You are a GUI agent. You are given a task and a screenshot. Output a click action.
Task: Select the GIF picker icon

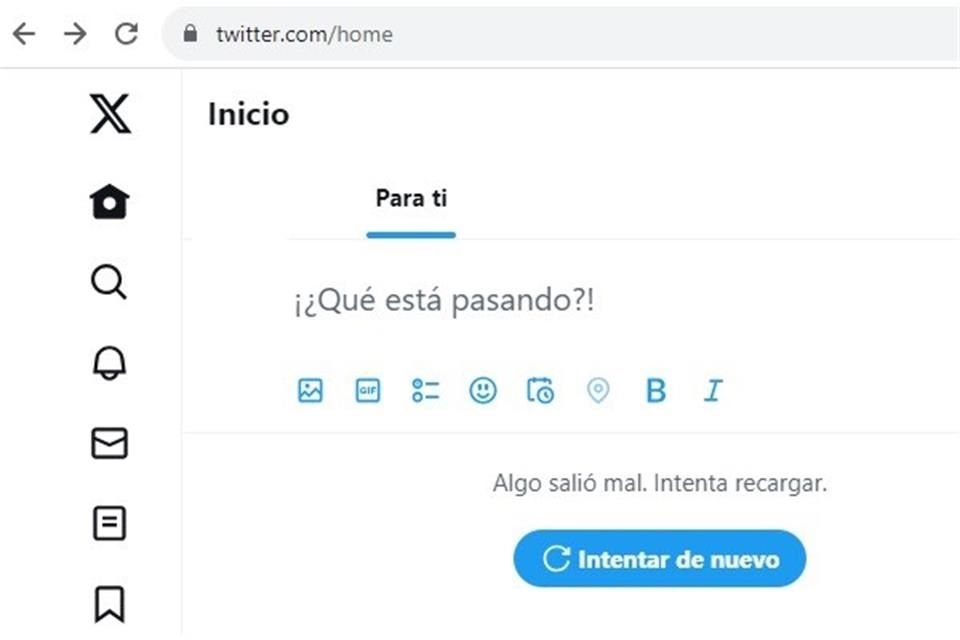point(368,391)
